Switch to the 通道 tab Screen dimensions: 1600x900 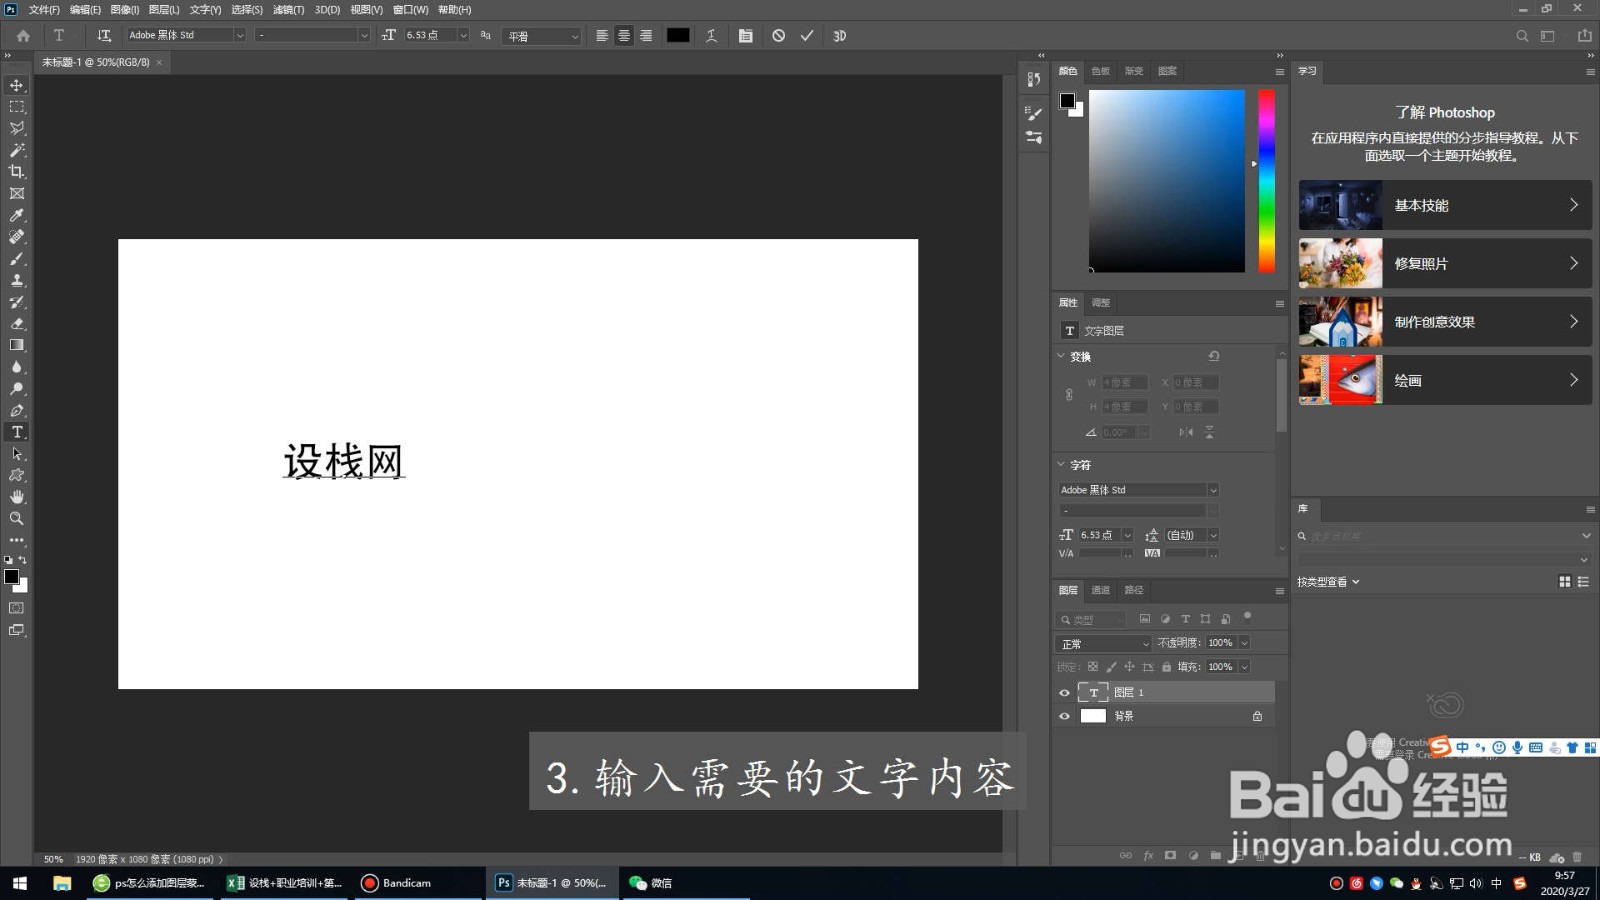1100,590
